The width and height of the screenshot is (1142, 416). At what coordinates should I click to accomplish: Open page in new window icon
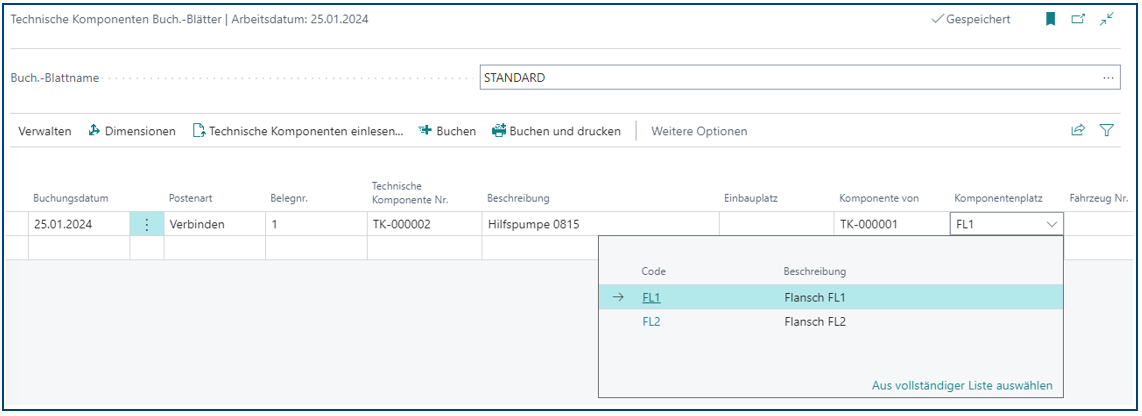point(1078,19)
